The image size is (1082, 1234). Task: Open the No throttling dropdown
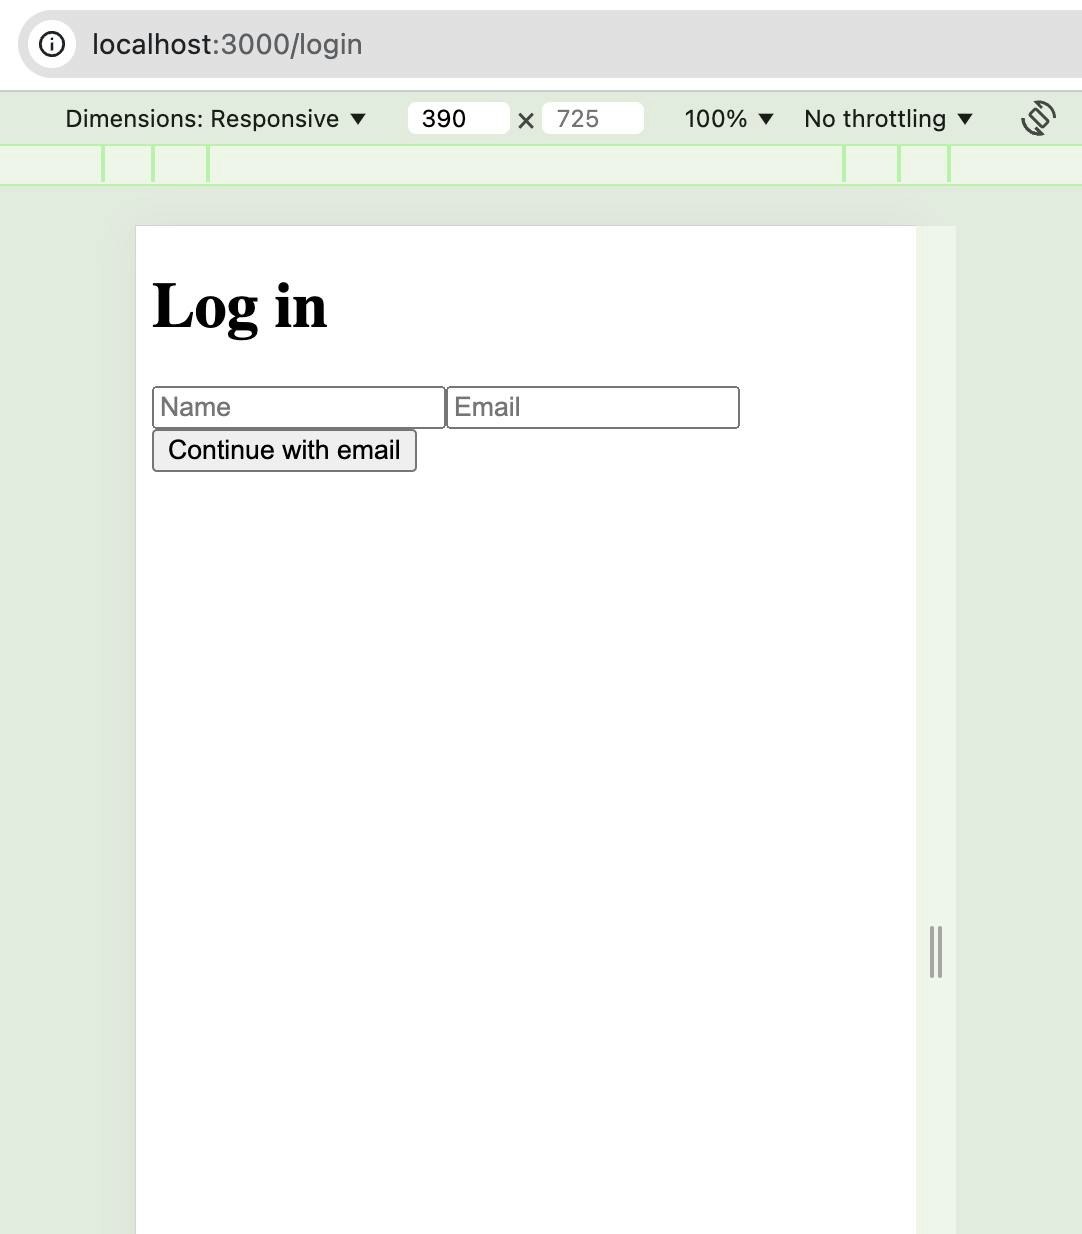click(x=888, y=119)
